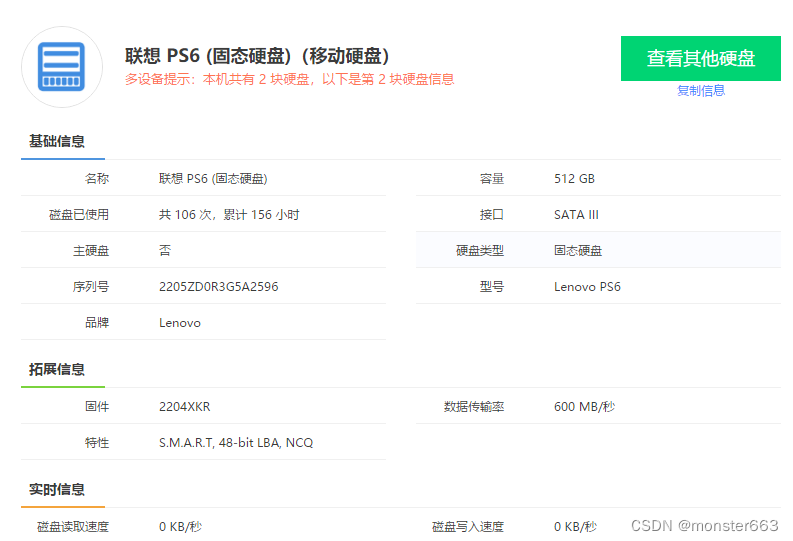Image resolution: width=793 pixels, height=541 pixels.
Task: Click the usage value 共 106 次，累计 156 小时
Action: tap(229, 214)
